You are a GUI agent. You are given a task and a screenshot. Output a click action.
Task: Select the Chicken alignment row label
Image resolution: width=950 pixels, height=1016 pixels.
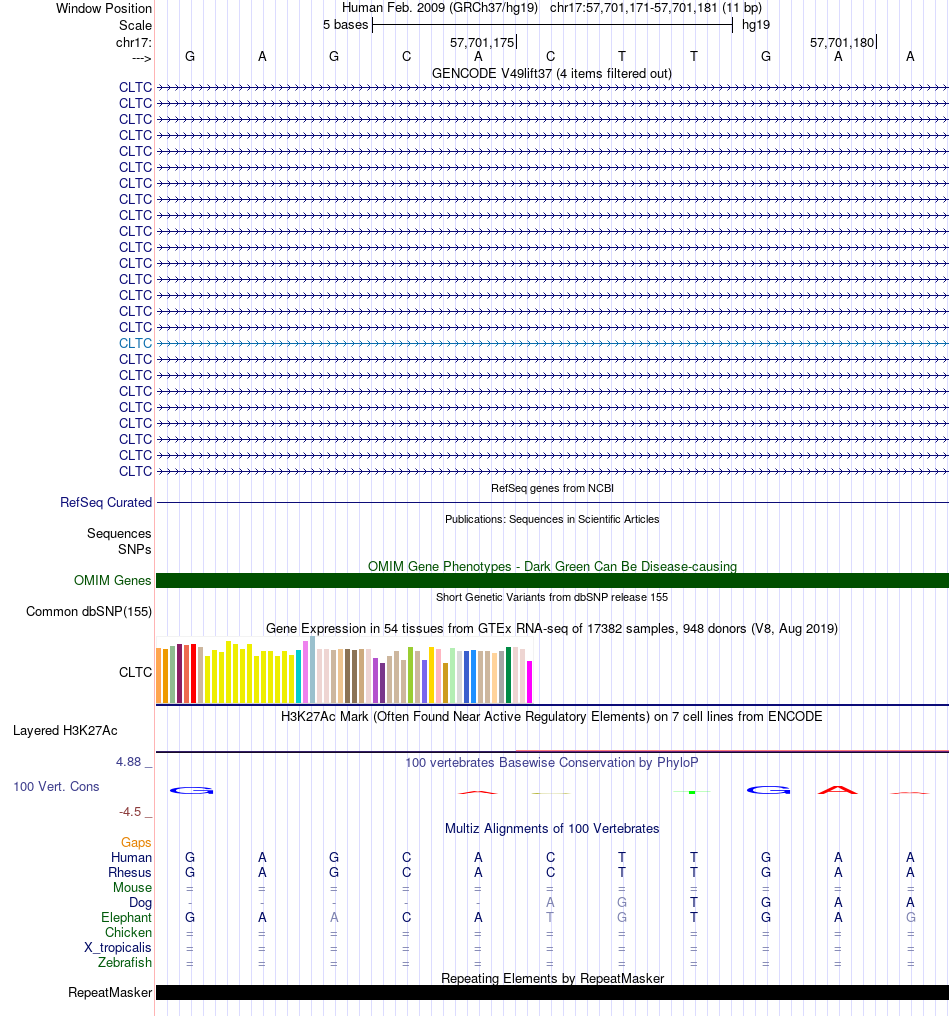click(128, 932)
